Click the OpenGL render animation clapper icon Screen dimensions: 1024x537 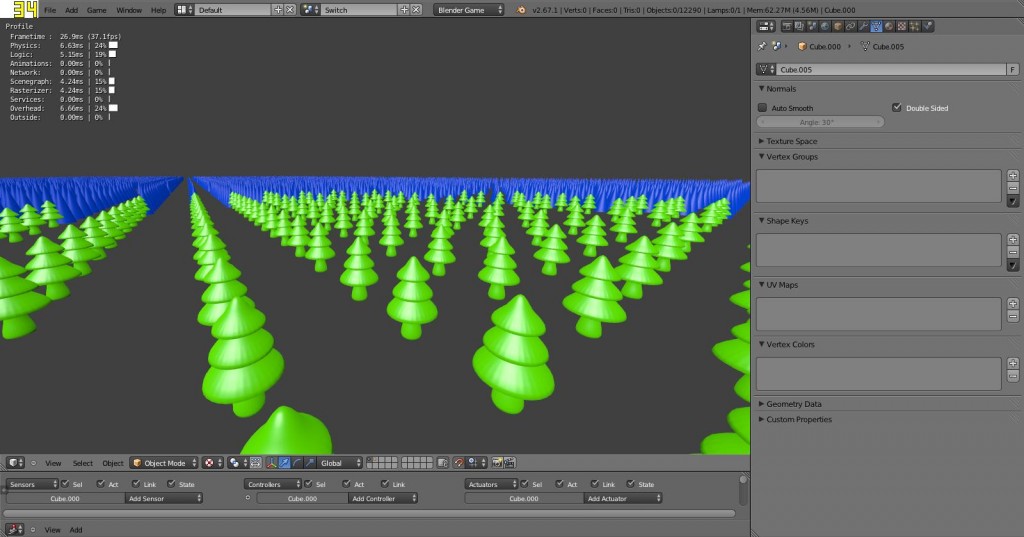tap(509, 463)
